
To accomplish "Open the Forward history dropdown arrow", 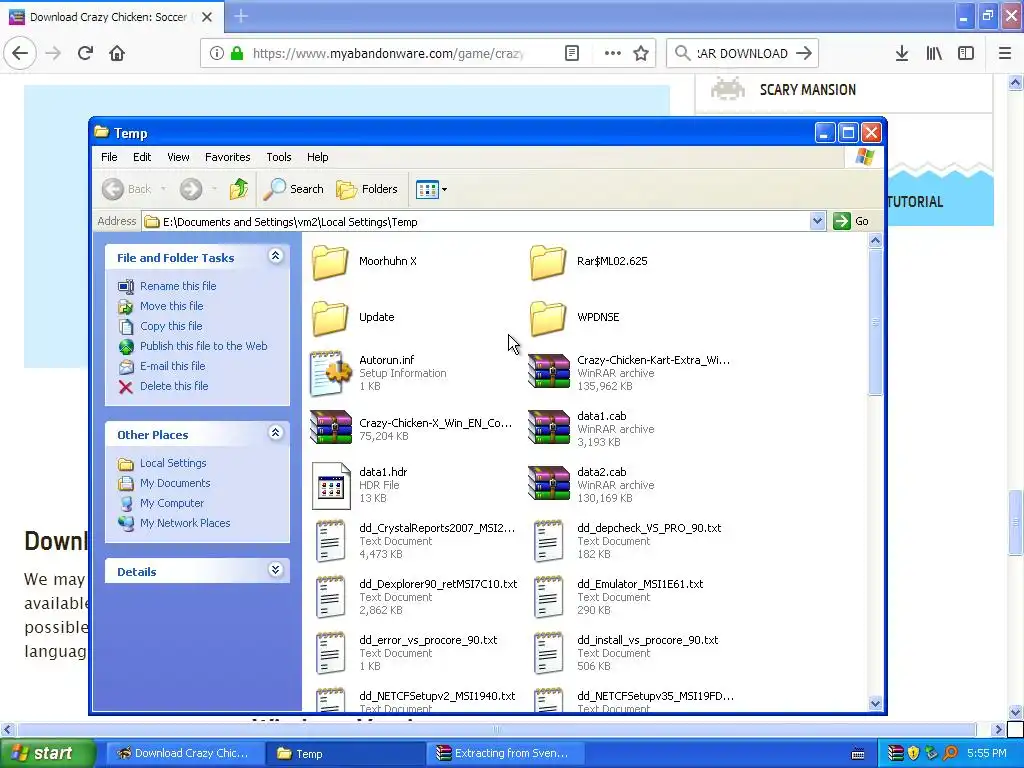I will (x=214, y=189).
